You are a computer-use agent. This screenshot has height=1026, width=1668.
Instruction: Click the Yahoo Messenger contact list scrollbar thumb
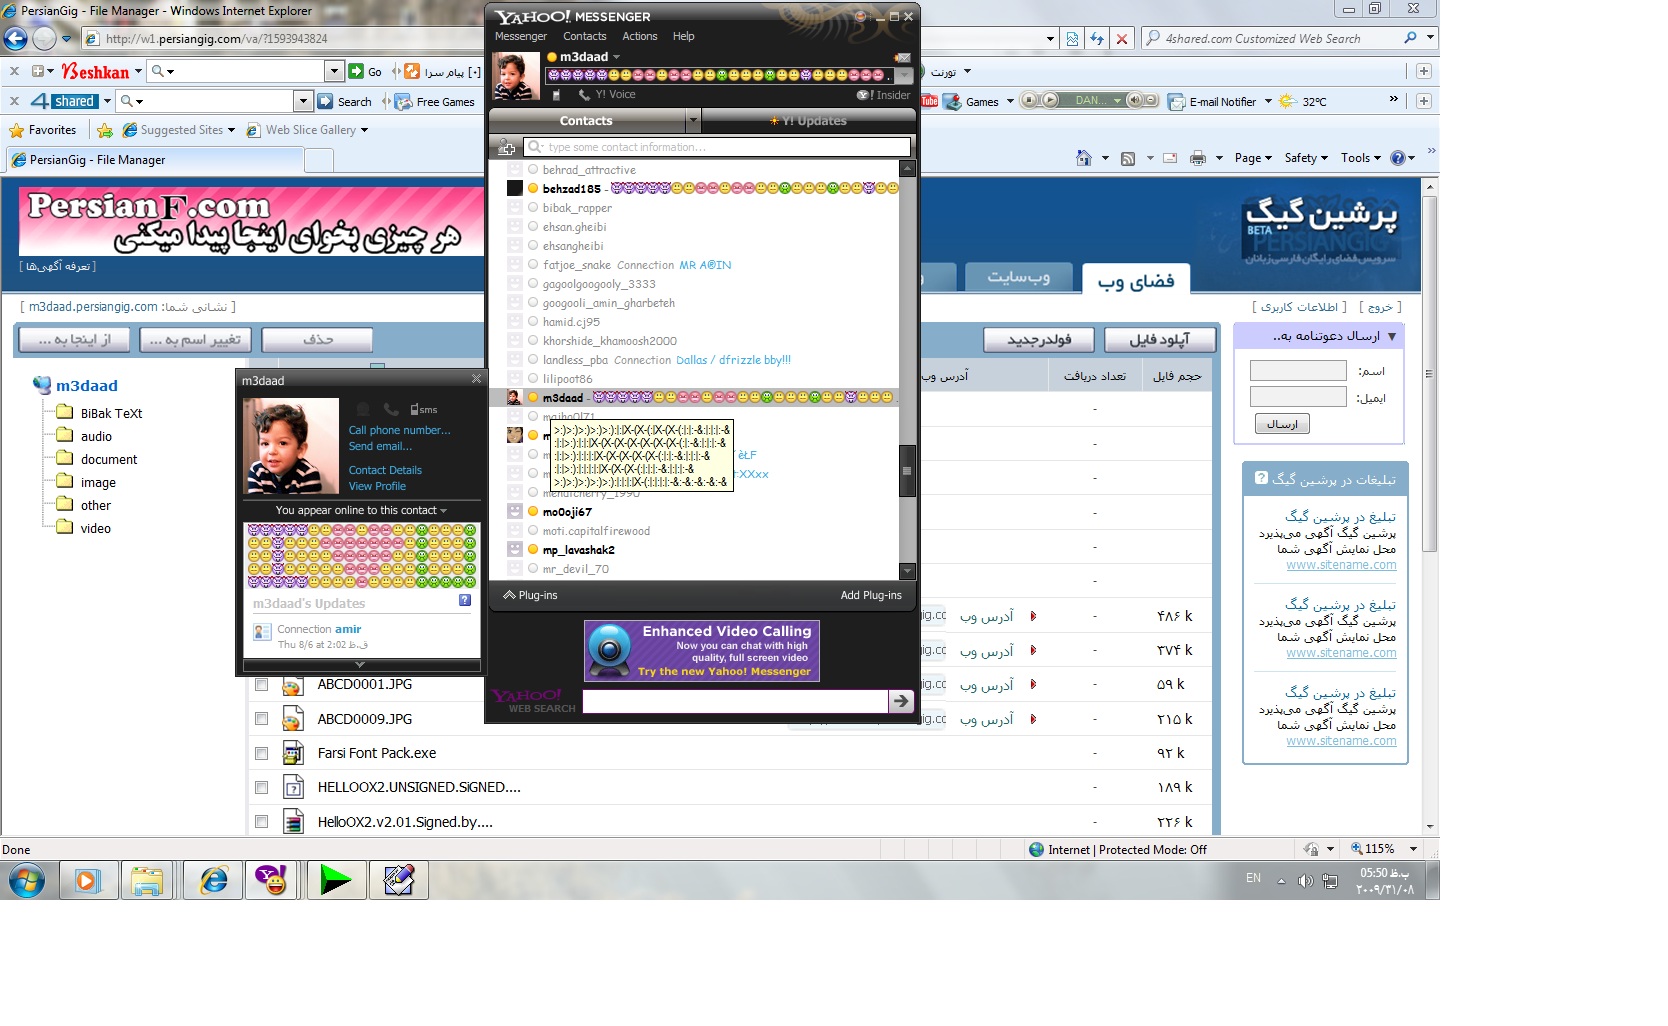click(x=908, y=470)
